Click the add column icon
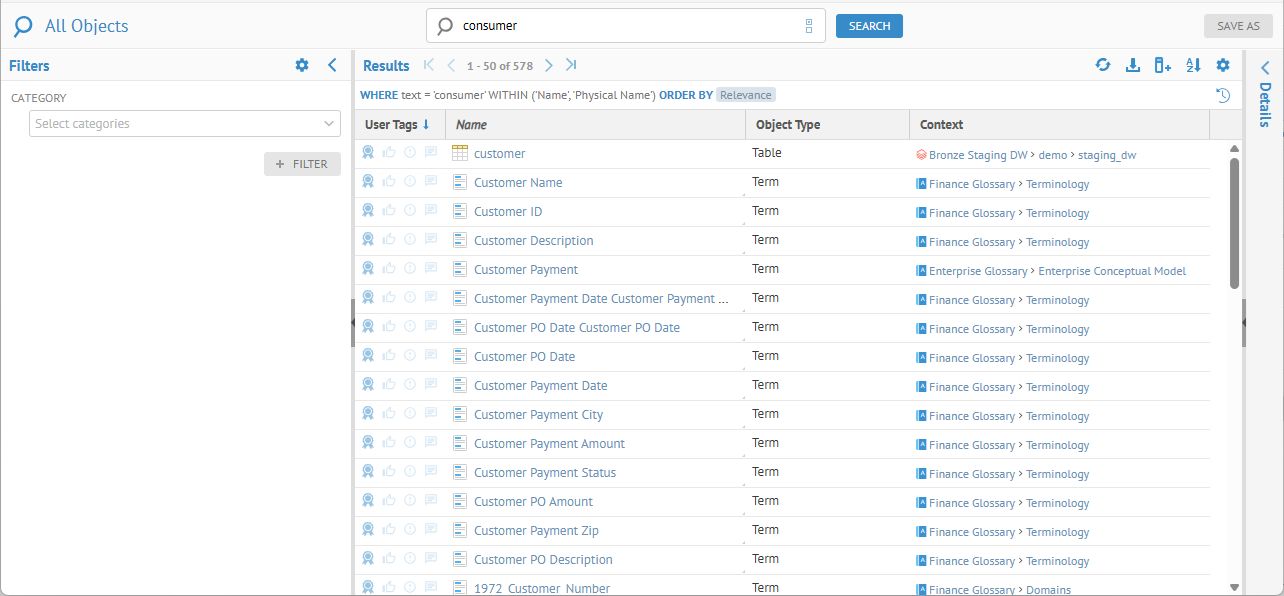 [x=1162, y=65]
